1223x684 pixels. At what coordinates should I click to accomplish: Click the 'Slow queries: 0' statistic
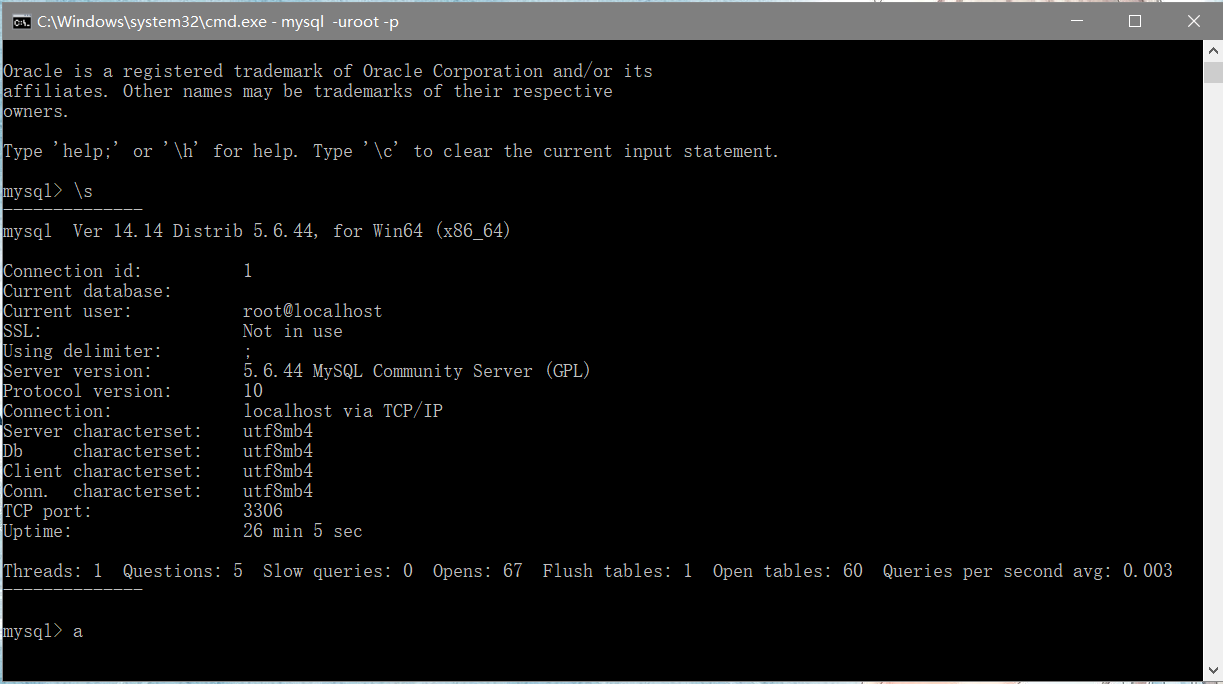pos(338,571)
